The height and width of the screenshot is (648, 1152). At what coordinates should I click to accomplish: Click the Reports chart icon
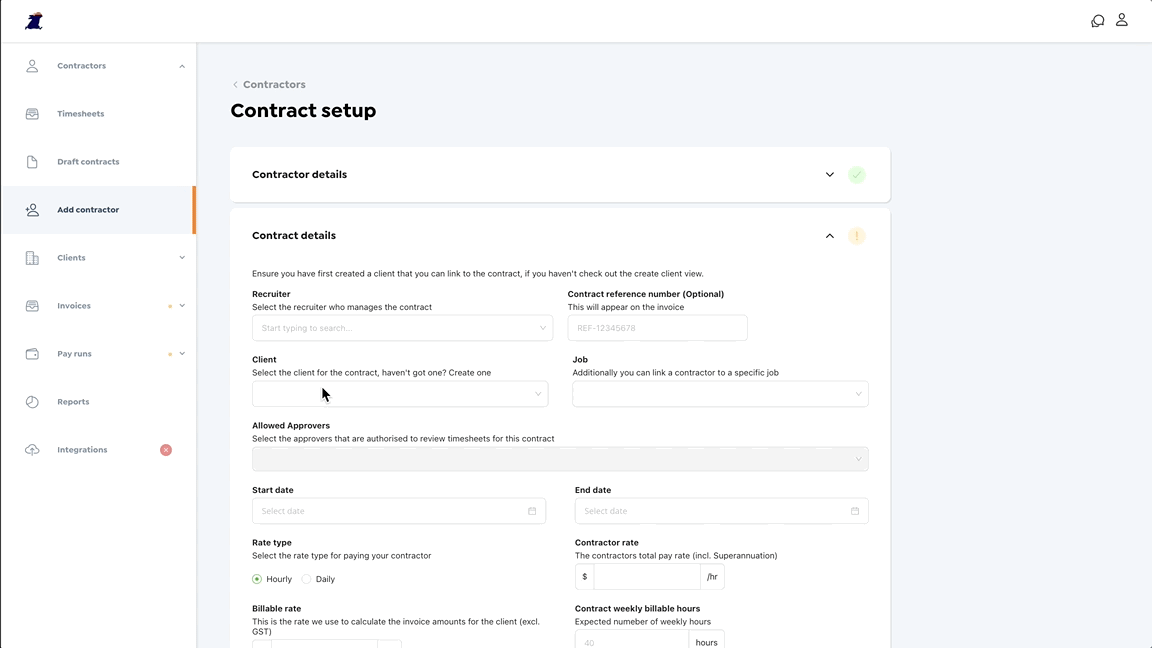tap(32, 402)
